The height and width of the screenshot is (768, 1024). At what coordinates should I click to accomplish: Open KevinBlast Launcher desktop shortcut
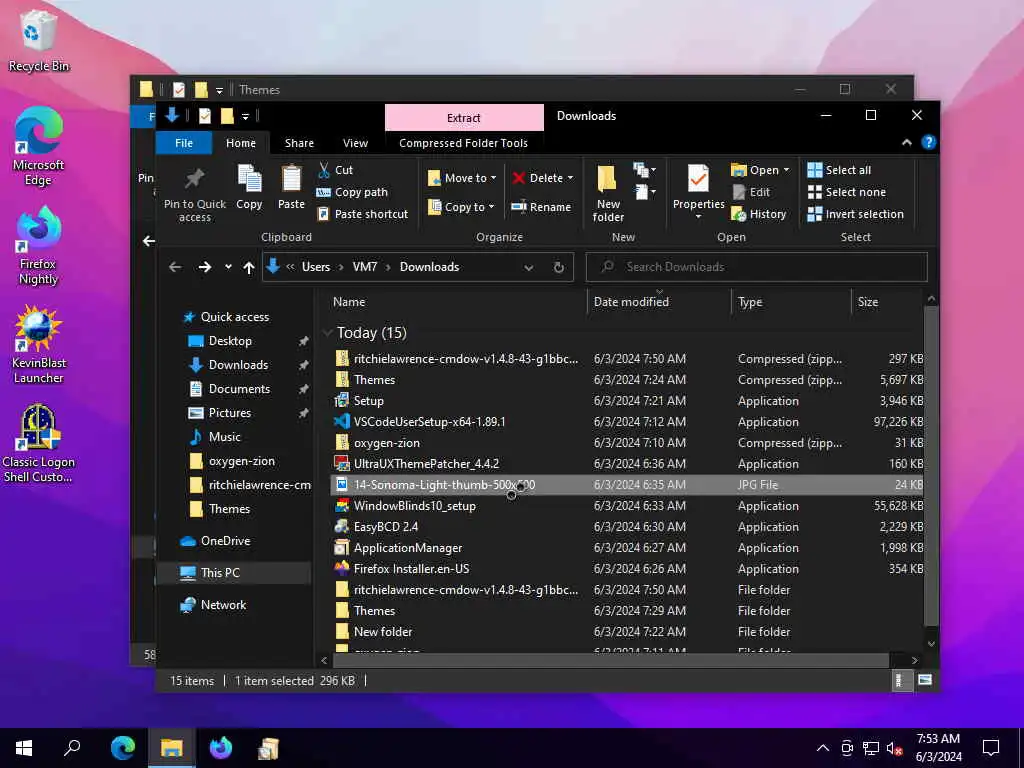tap(39, 345)
